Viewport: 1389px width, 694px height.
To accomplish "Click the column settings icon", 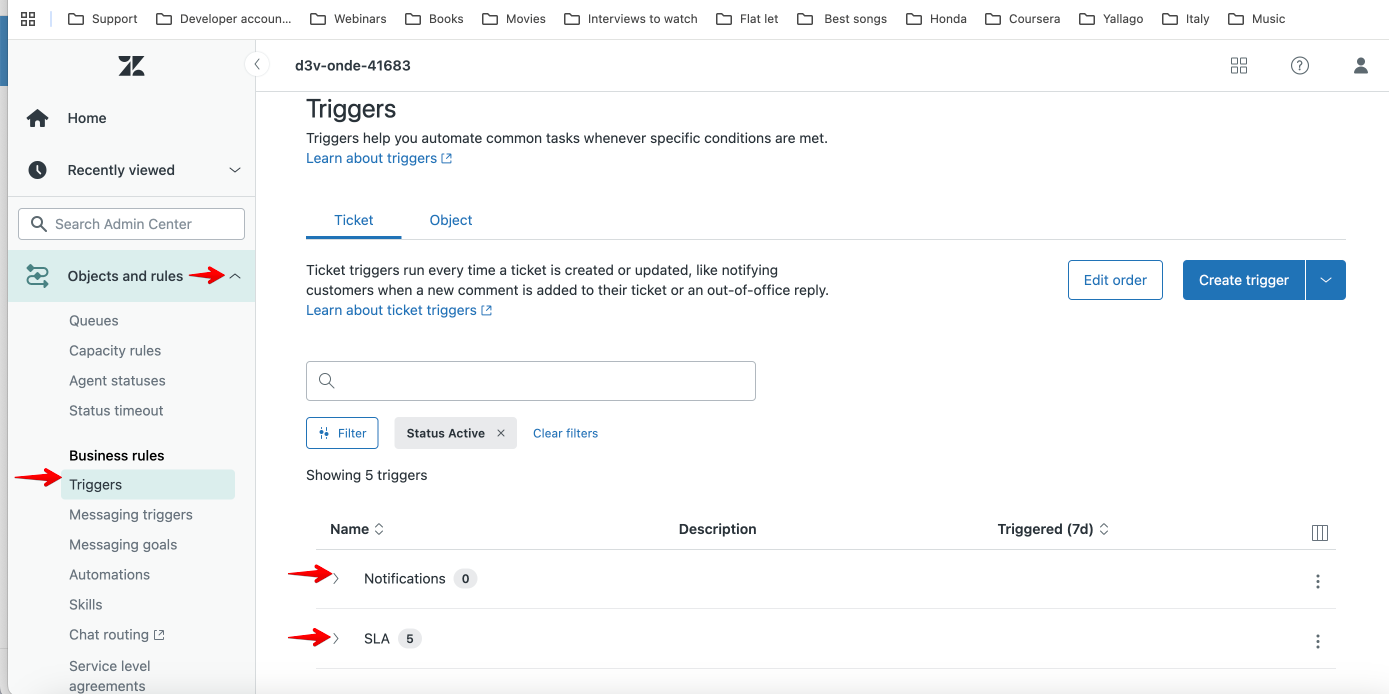I will click(x=1319, y=533).
